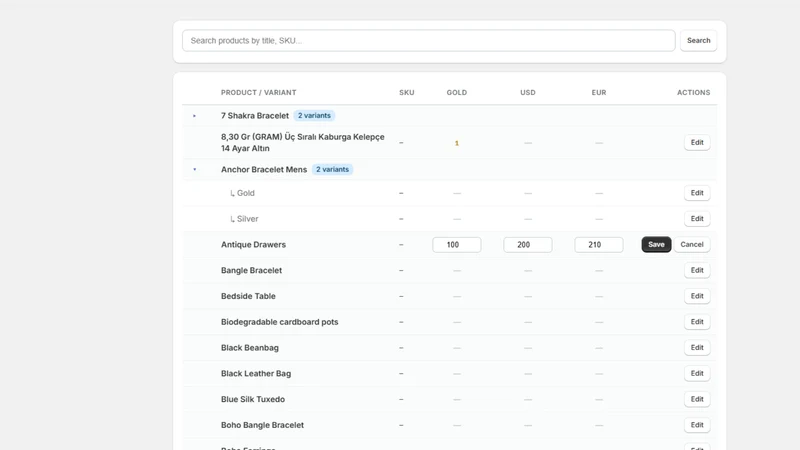This screenshot has height=450, width=800.
Task: Expand the 7 Shakra Bracelet variants arrow
Action: [194, 116]
